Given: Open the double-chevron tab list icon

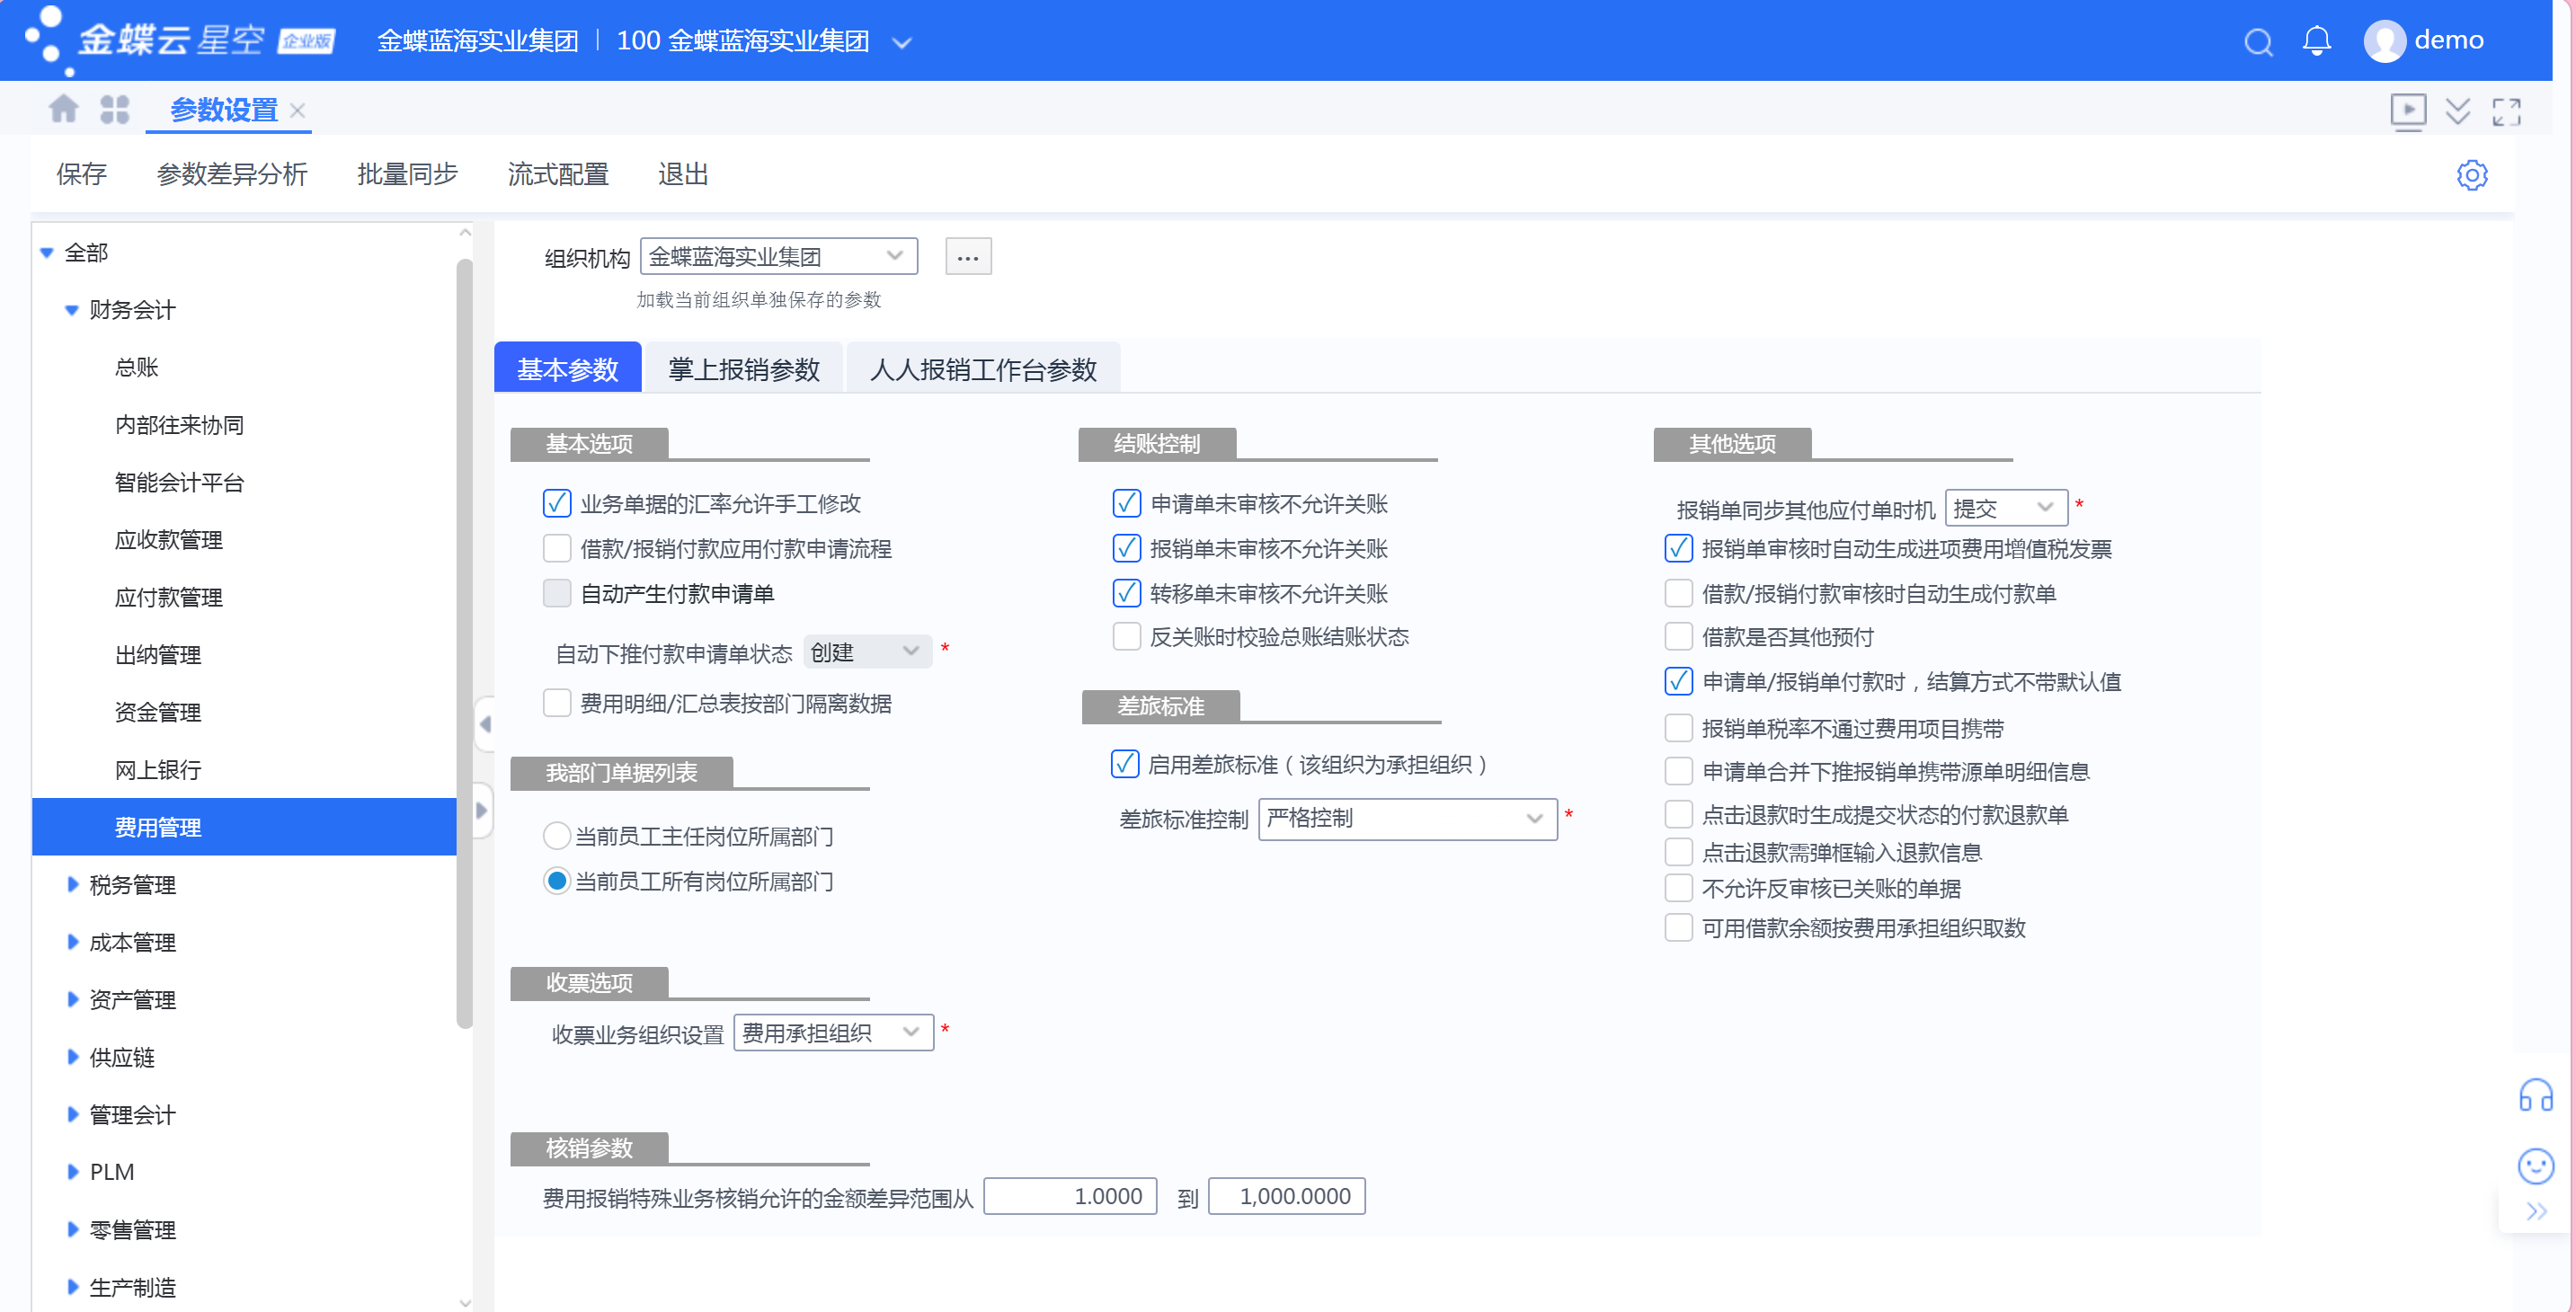Looking at the screenshot, I should 2457,110.
